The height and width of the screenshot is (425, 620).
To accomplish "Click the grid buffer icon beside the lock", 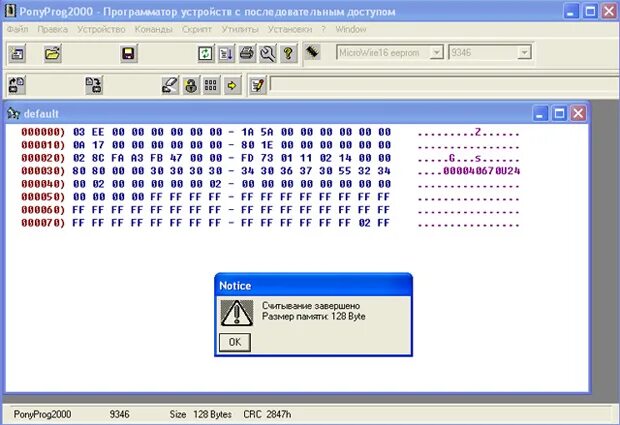I will 211,85.
